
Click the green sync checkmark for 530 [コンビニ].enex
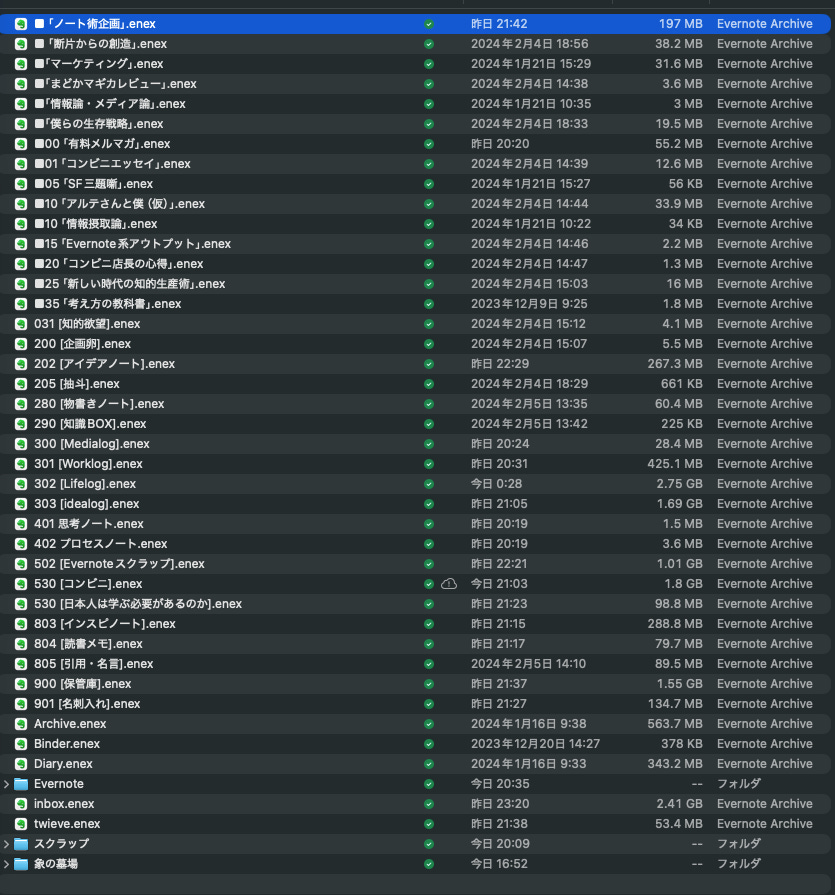(x=429, y=584)
